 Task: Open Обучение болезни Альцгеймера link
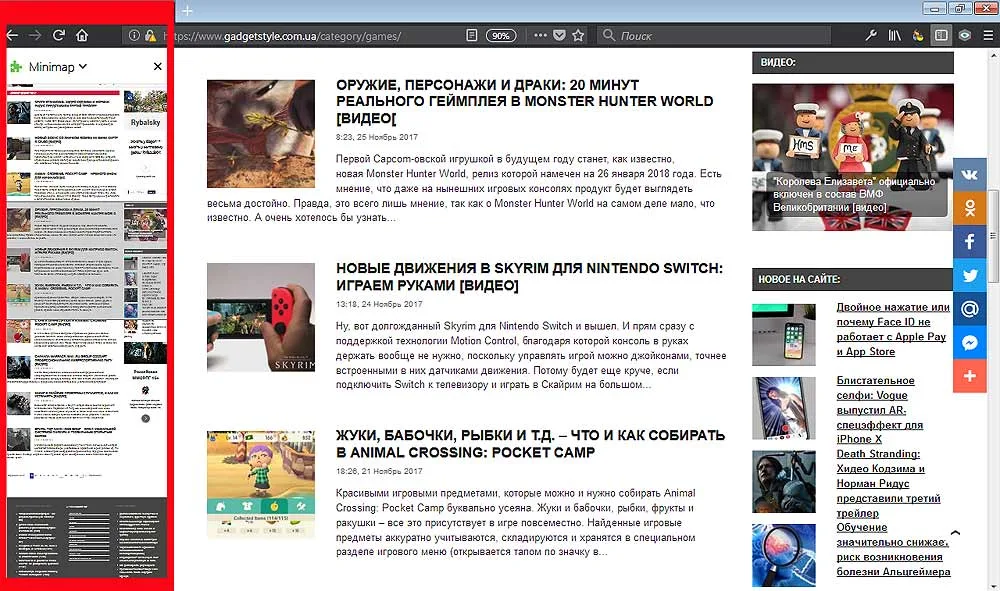tap(893, 550)
